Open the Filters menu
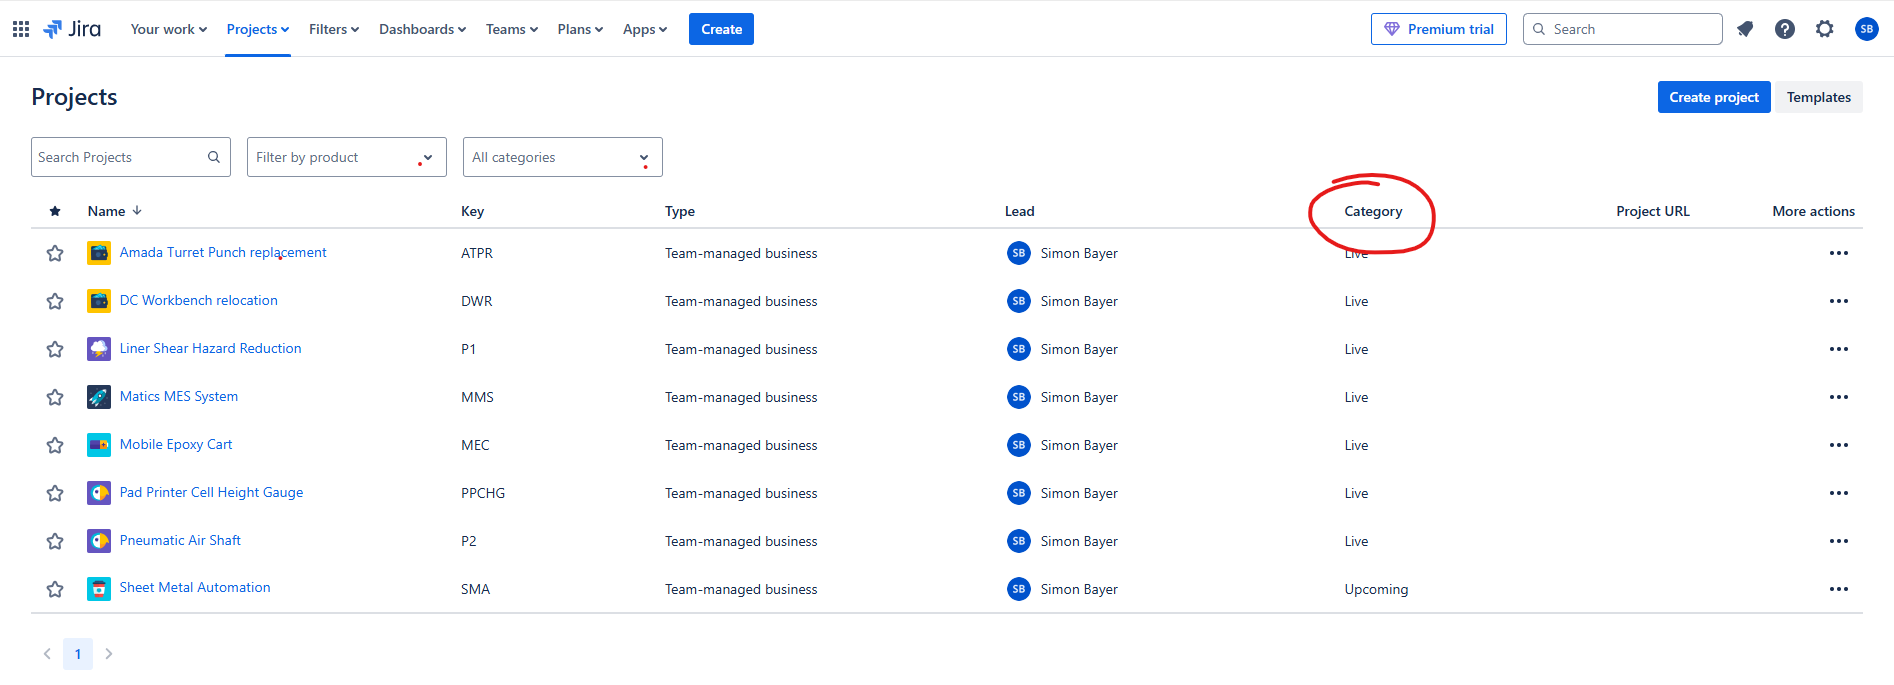This screenshot has width=1894, height=685. point(334,29)
